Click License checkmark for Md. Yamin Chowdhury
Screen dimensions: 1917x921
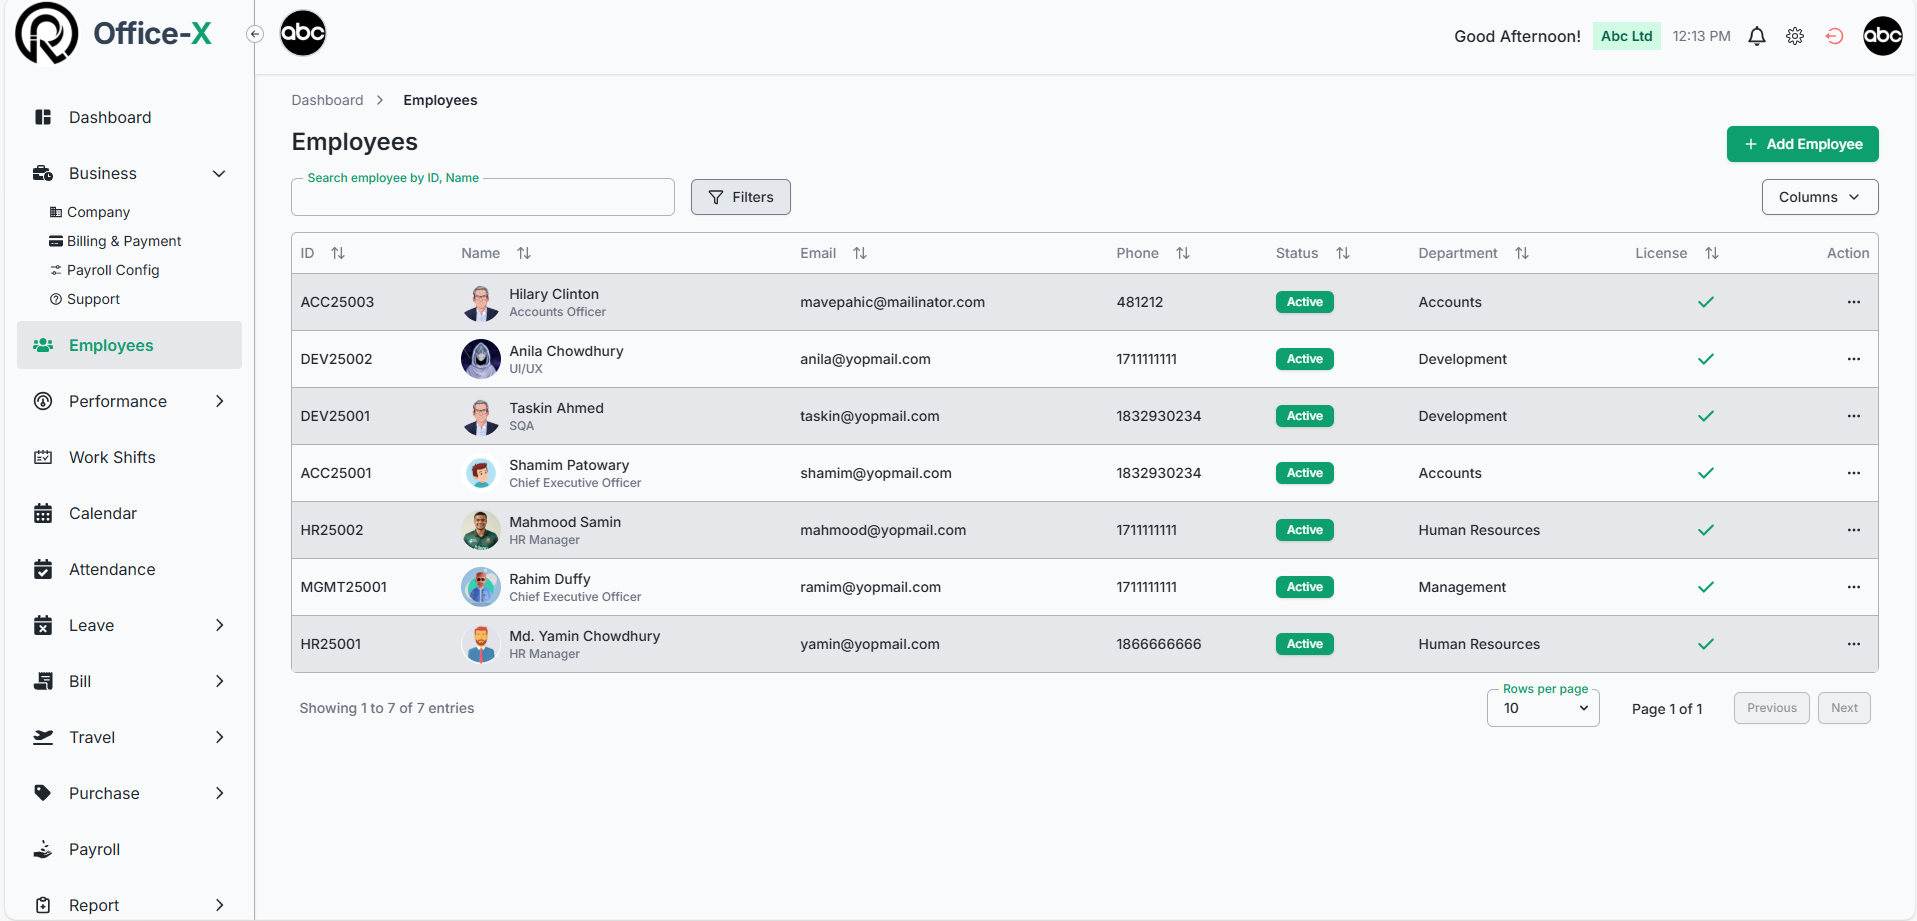[1705, 644]
